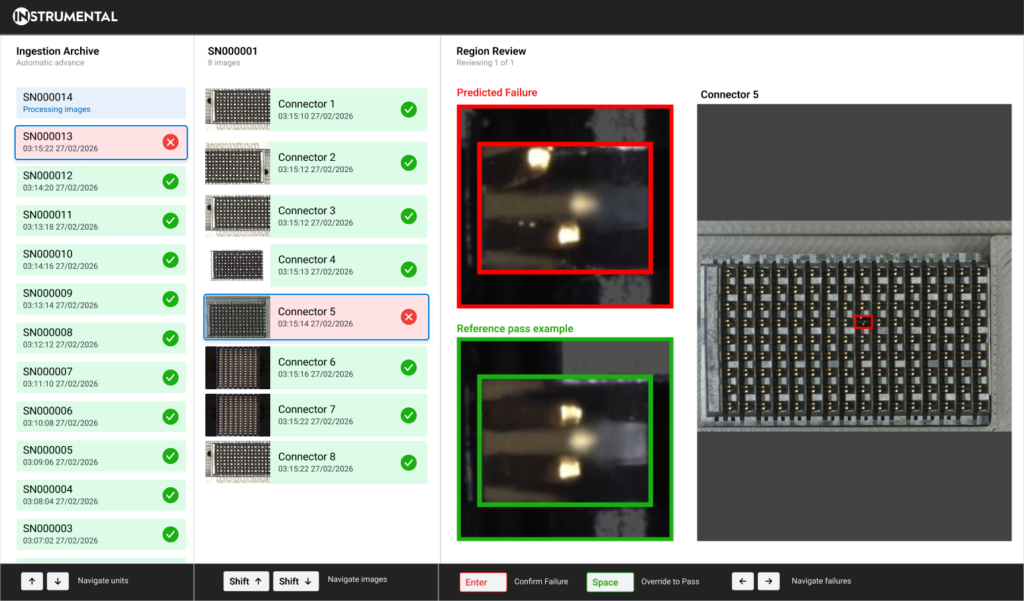Click the green checkmark on Connector 8
This screenshot has height=601, width=1024.
(408, 462)
